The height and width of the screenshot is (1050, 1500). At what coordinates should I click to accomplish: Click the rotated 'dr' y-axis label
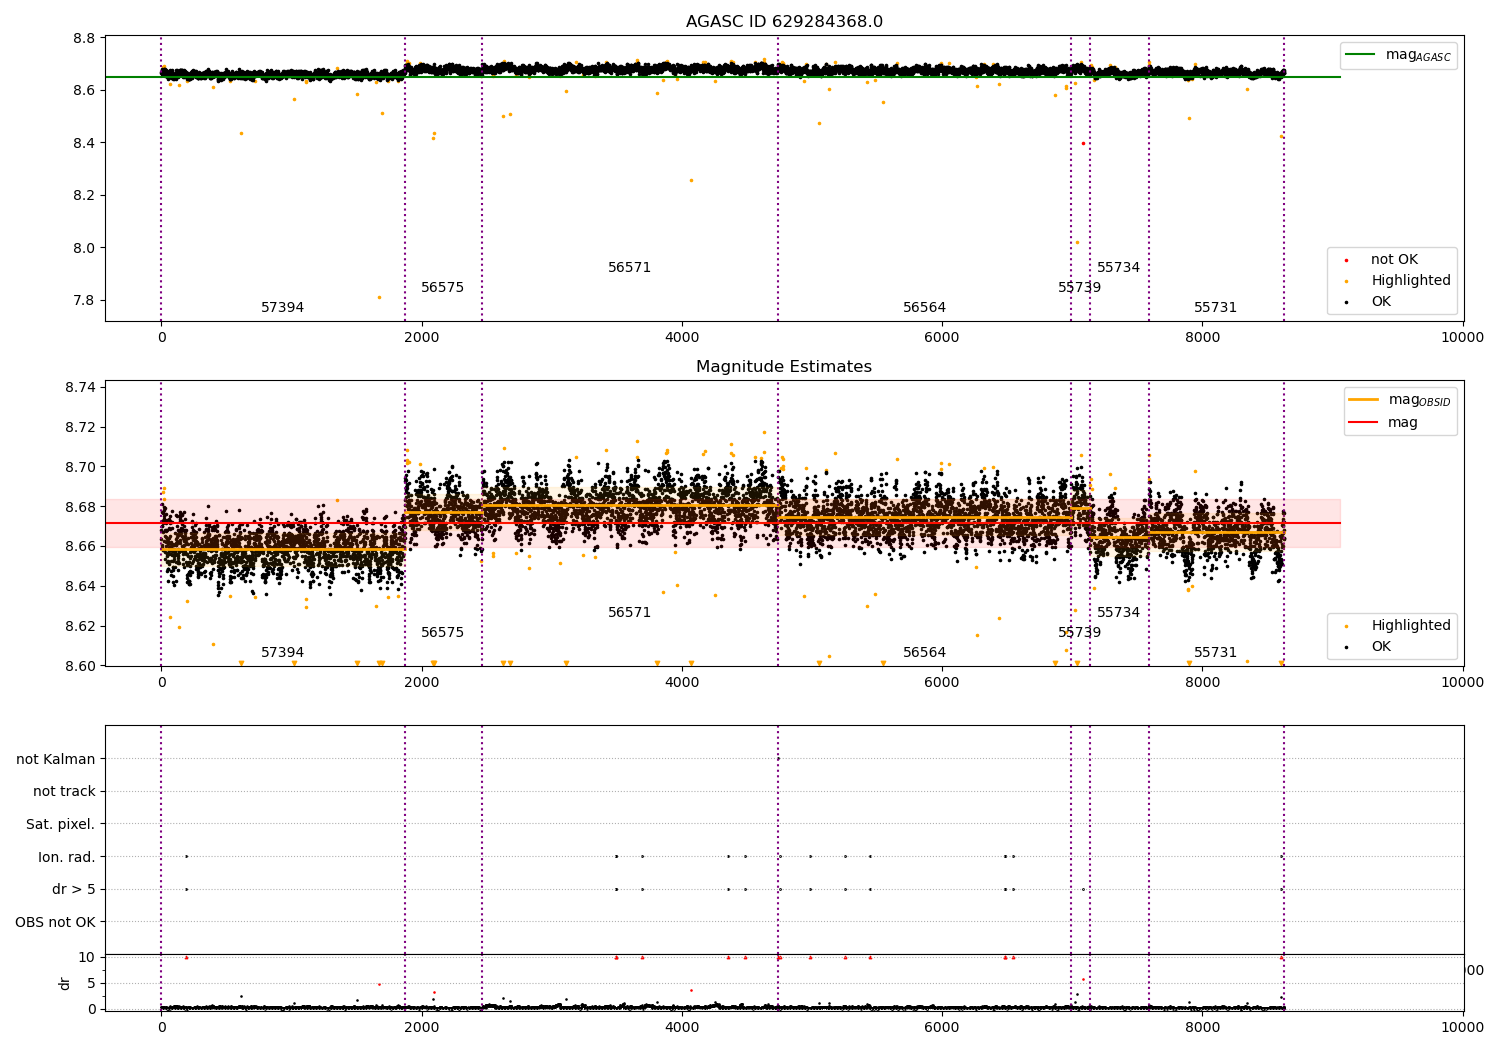[x=65, y=983]
